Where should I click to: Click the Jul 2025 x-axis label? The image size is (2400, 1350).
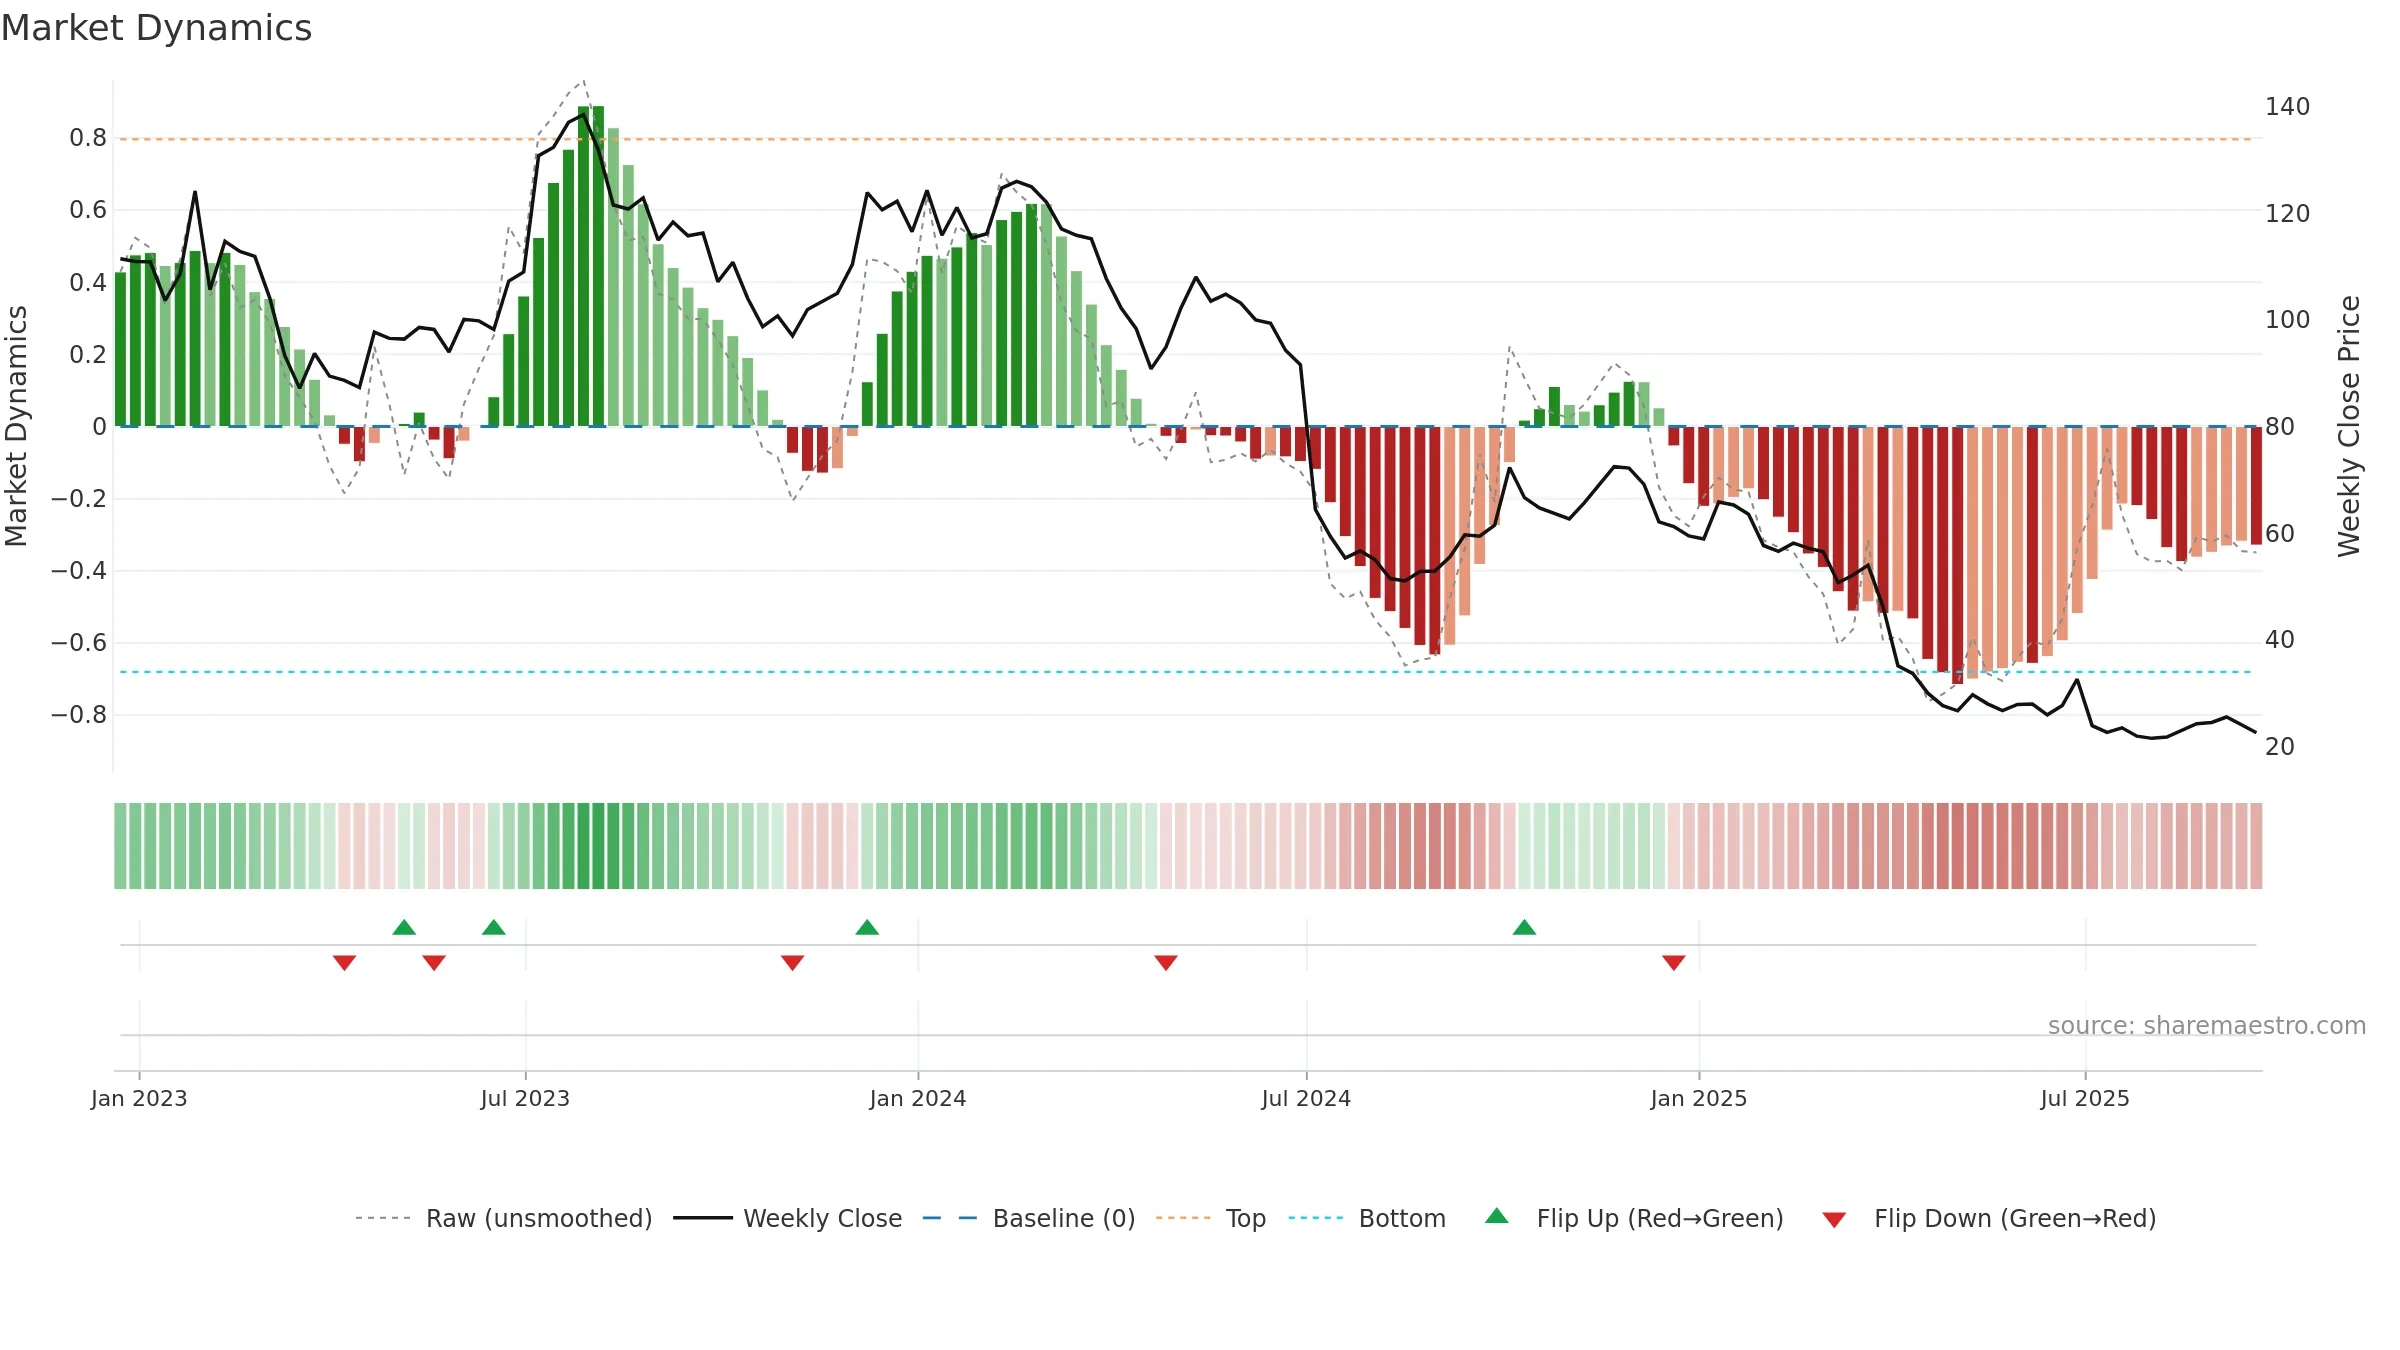(2085, 1098)
